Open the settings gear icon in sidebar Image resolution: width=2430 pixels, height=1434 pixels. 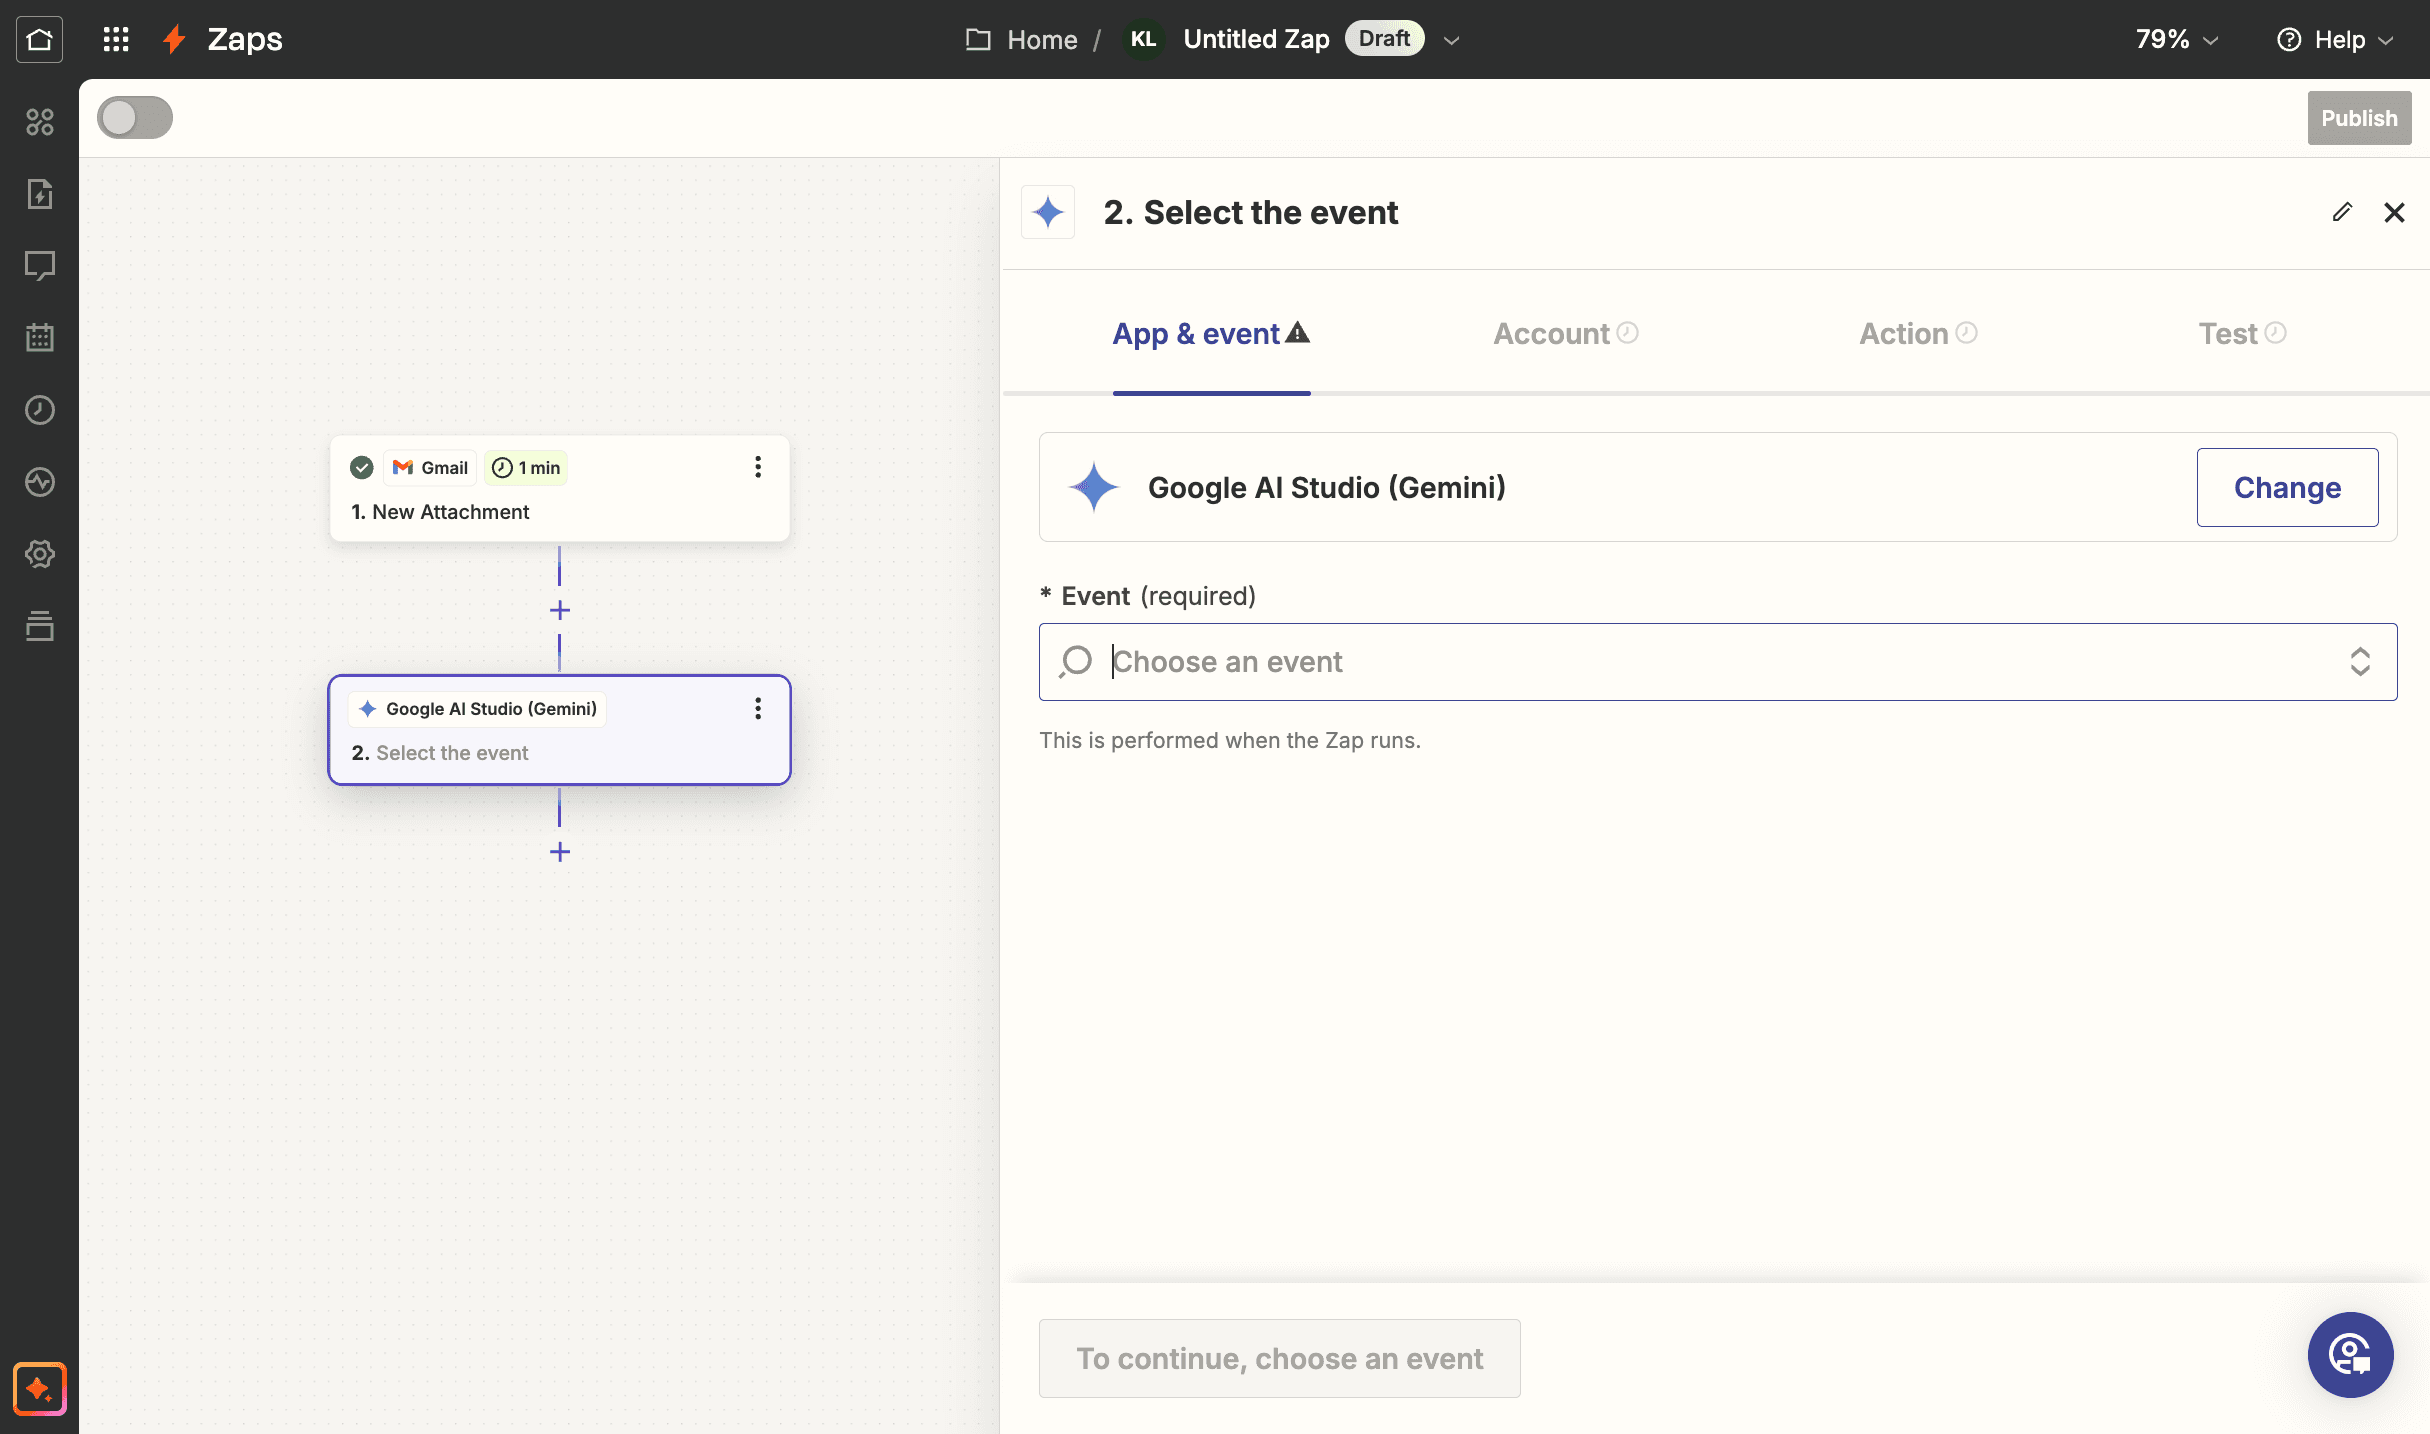(x=39, y=554)
